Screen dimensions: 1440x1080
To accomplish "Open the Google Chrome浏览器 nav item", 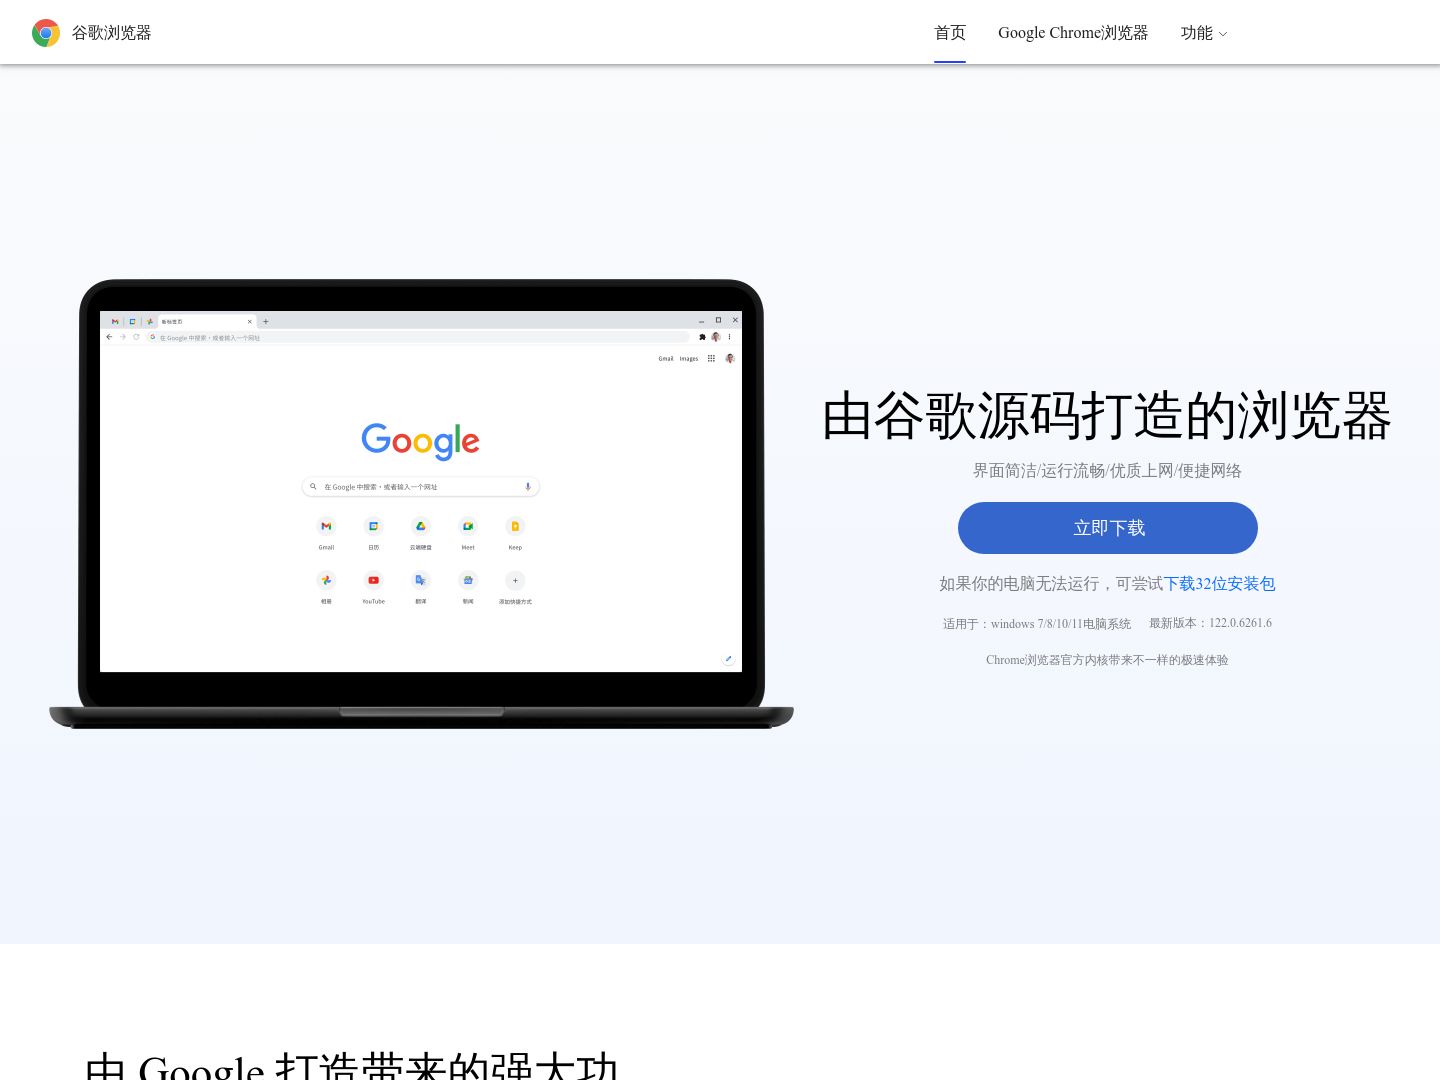I will click(x=1073, y=33).
